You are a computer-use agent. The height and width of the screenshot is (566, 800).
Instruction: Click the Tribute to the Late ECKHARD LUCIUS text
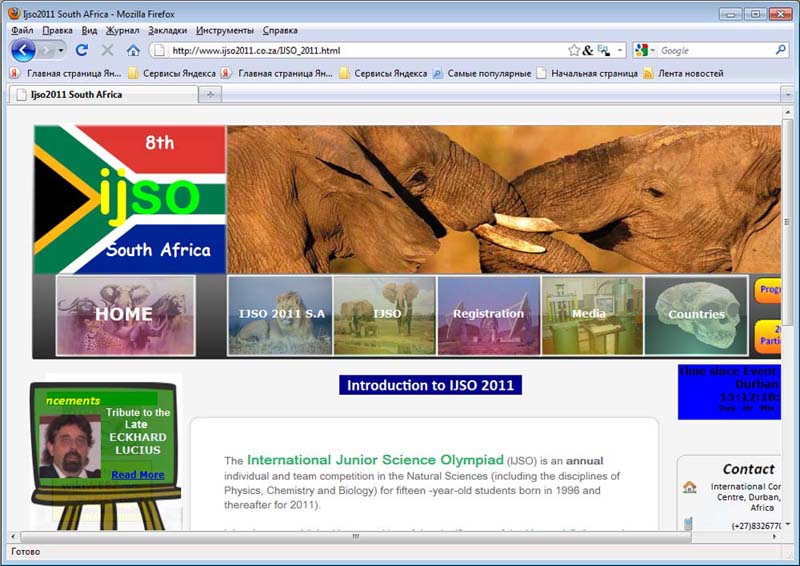(138, 431)
